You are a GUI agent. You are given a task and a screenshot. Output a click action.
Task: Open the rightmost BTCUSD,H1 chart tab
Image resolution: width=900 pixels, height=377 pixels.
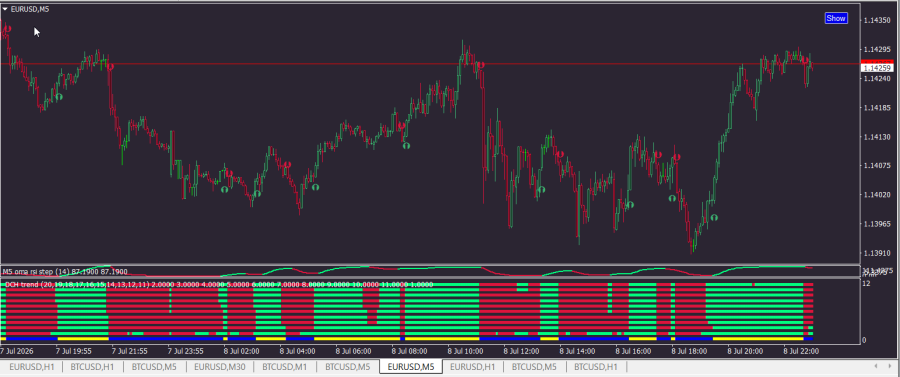click(596, 366)
